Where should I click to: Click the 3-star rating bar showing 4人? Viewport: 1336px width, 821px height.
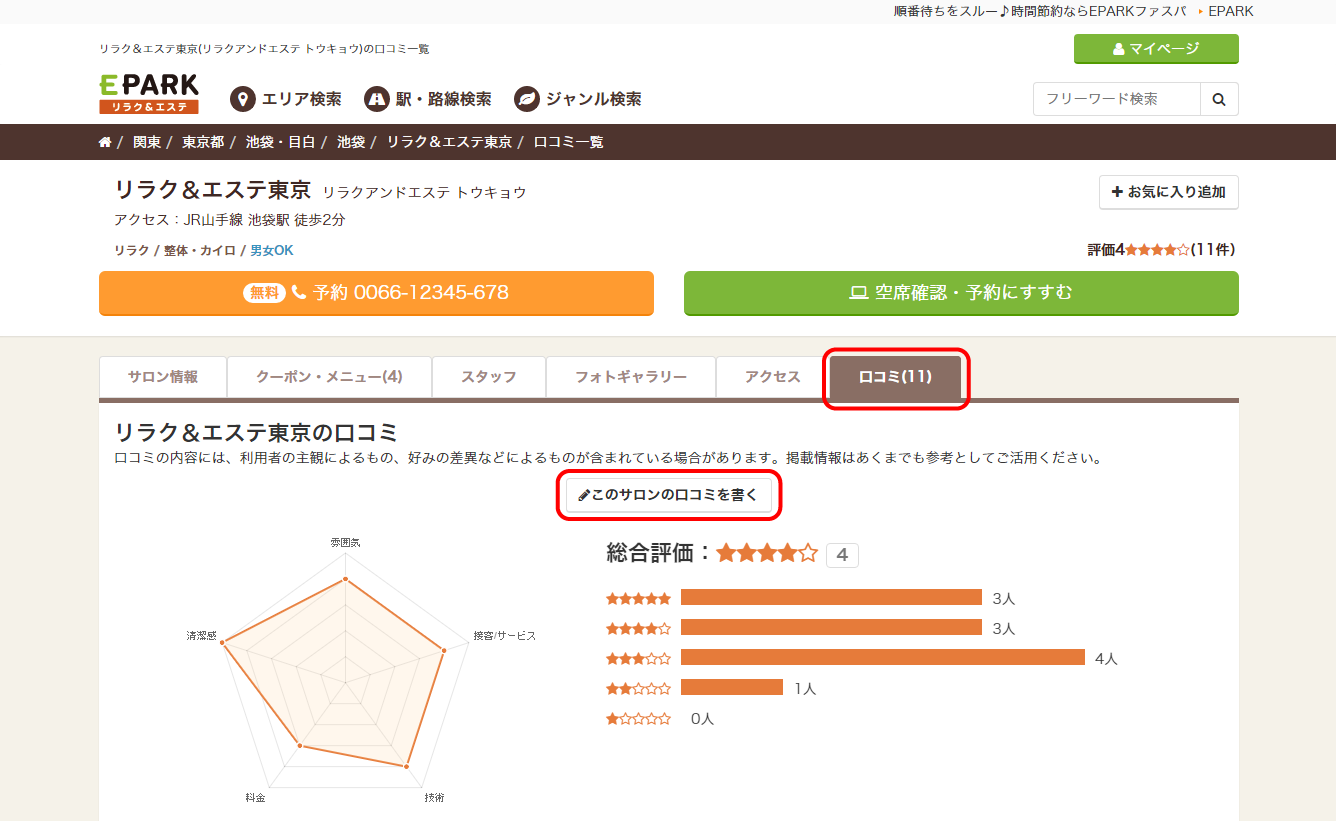883,658
